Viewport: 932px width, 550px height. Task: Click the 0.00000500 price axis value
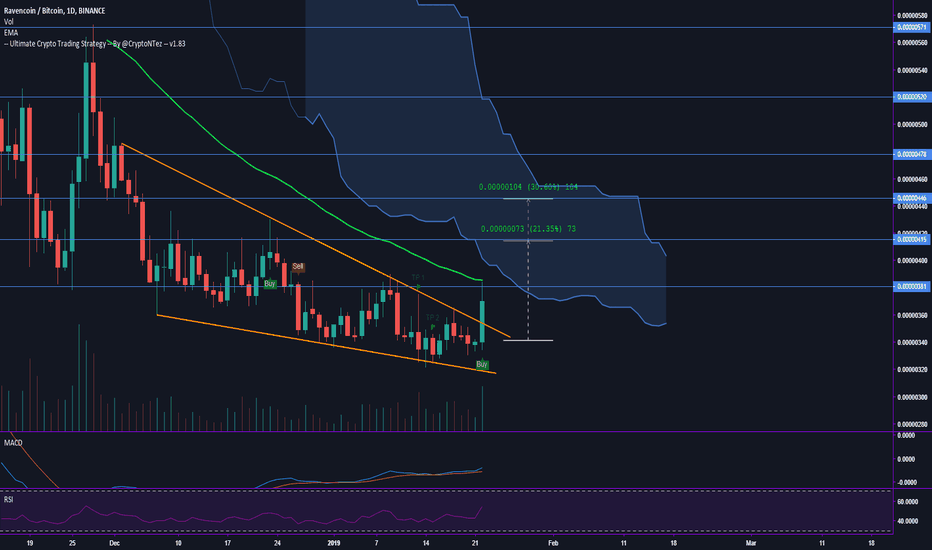pos(912,125)
